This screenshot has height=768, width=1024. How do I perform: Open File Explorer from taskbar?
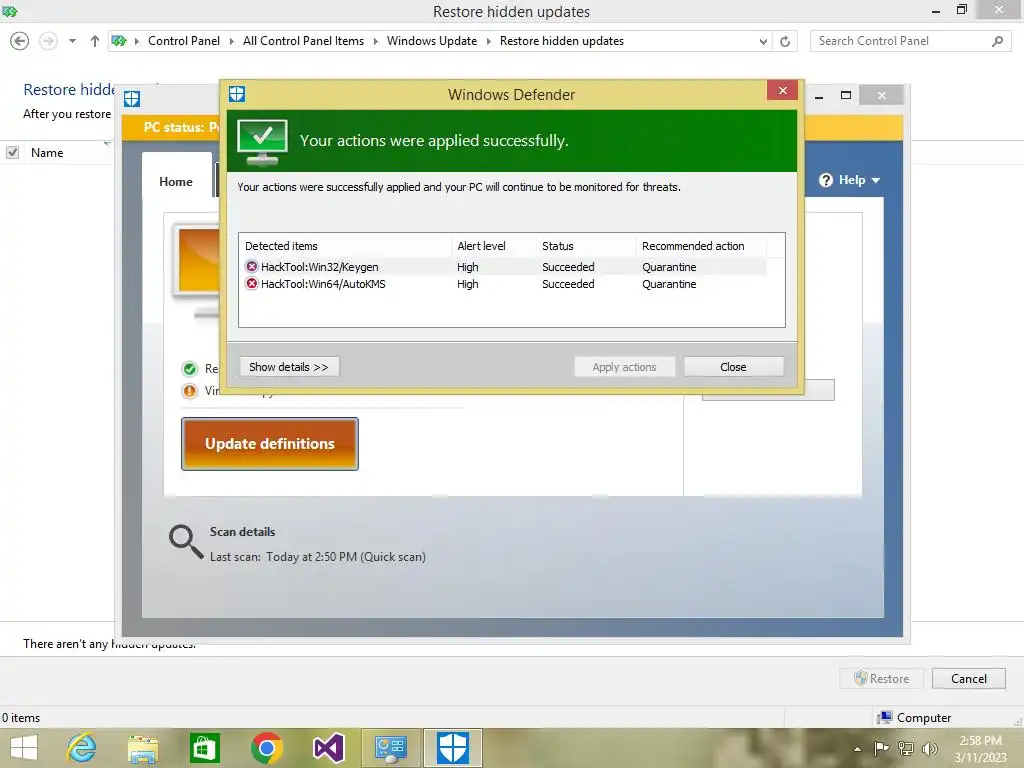coord(143,748)
